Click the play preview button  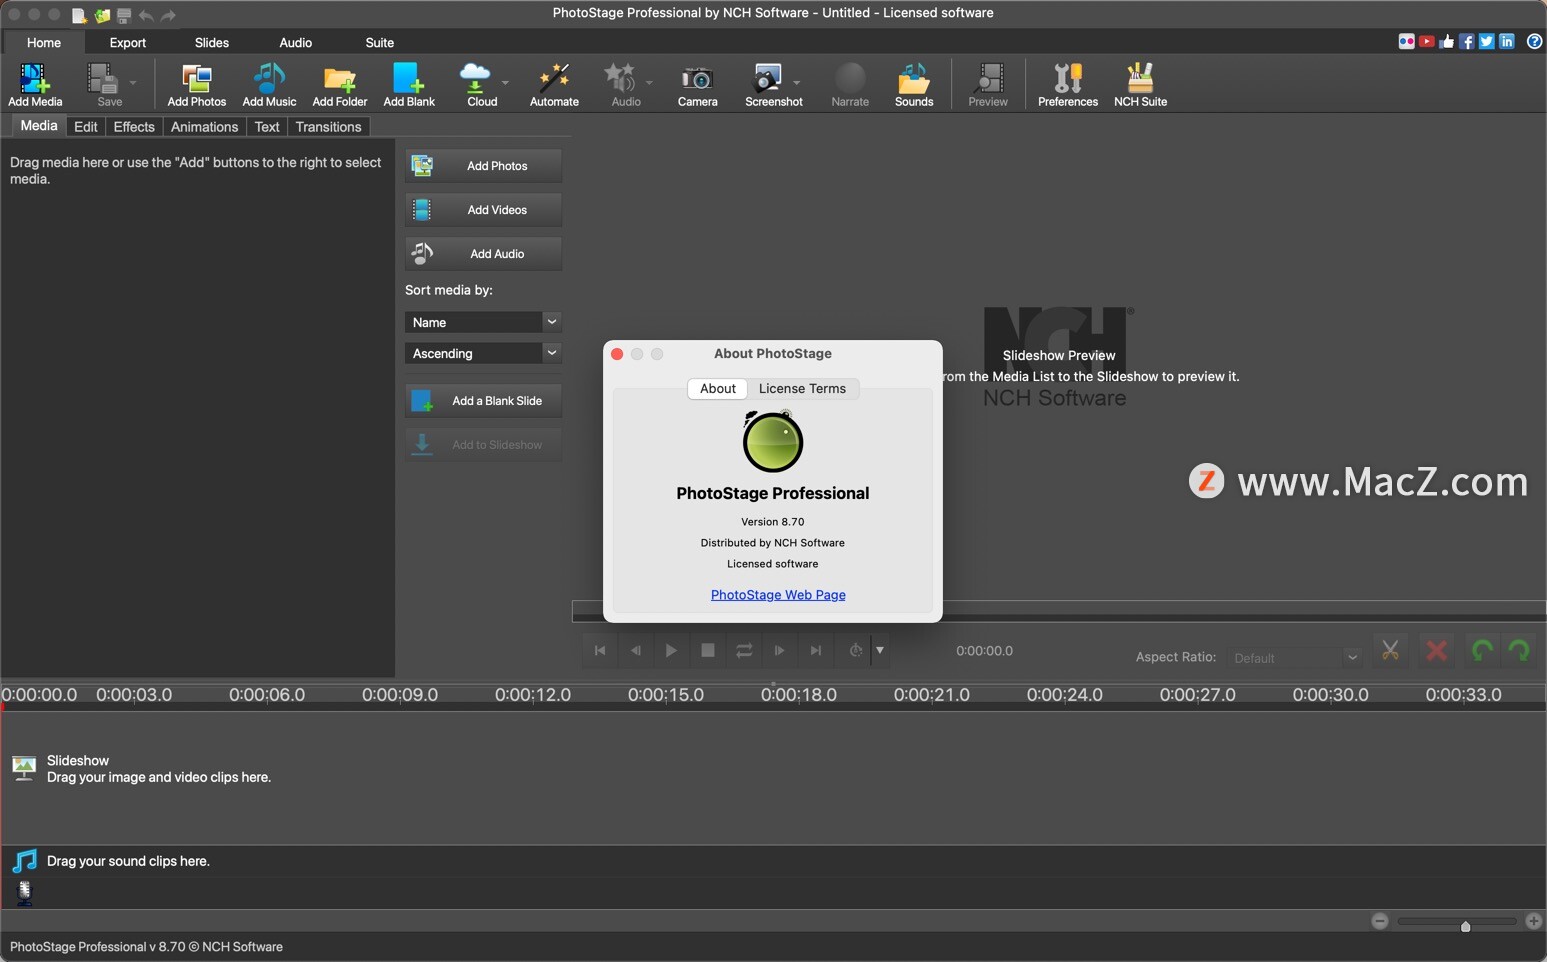pyautogui.click(x=671, y=650)
